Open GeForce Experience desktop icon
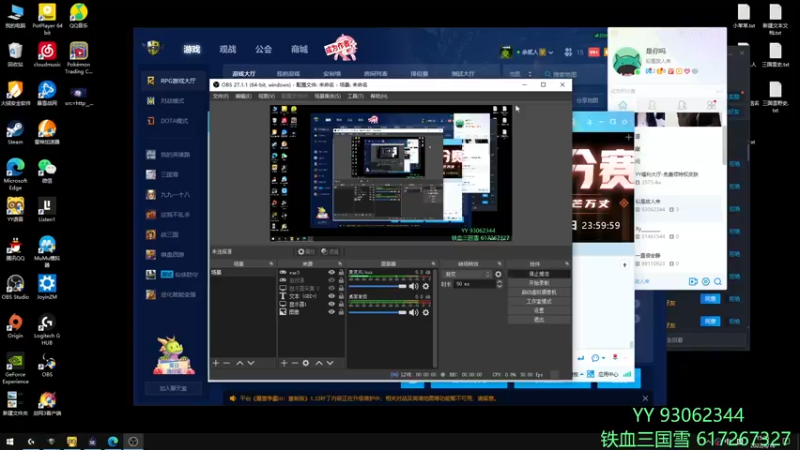This screenshot has height=450, width=800. click(15, 368)
